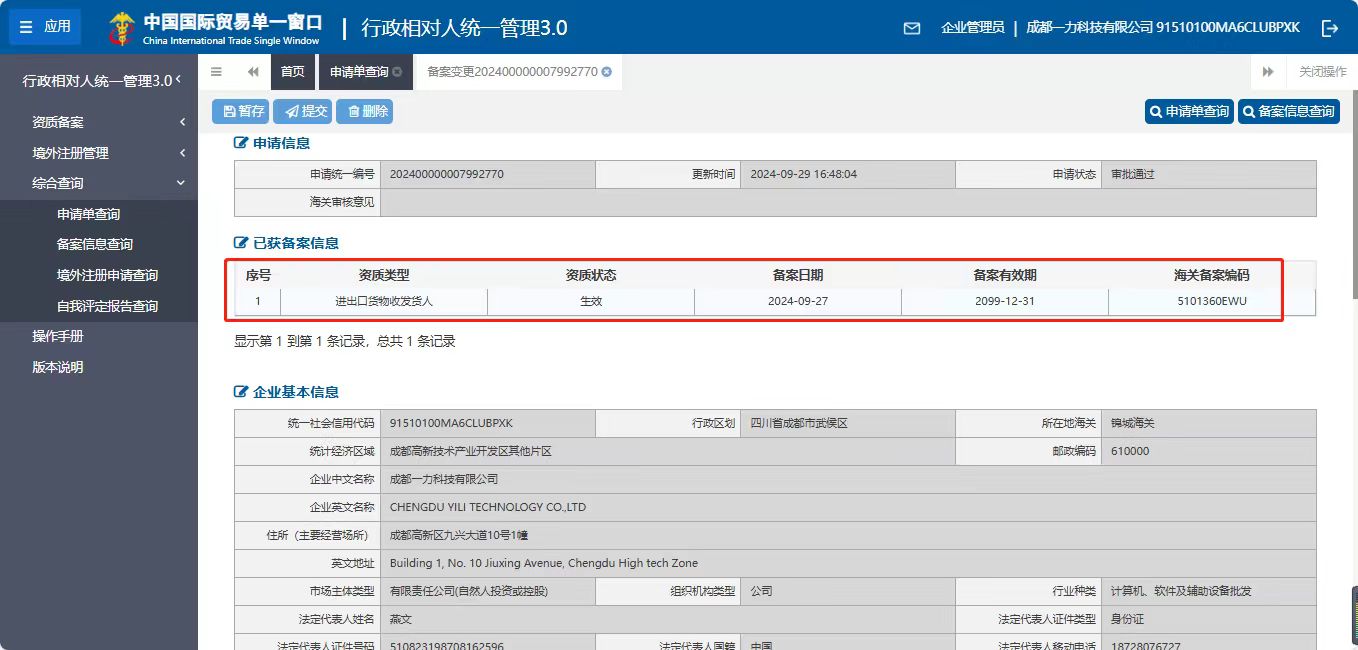Sort by the 资质类型 column header

384,275
